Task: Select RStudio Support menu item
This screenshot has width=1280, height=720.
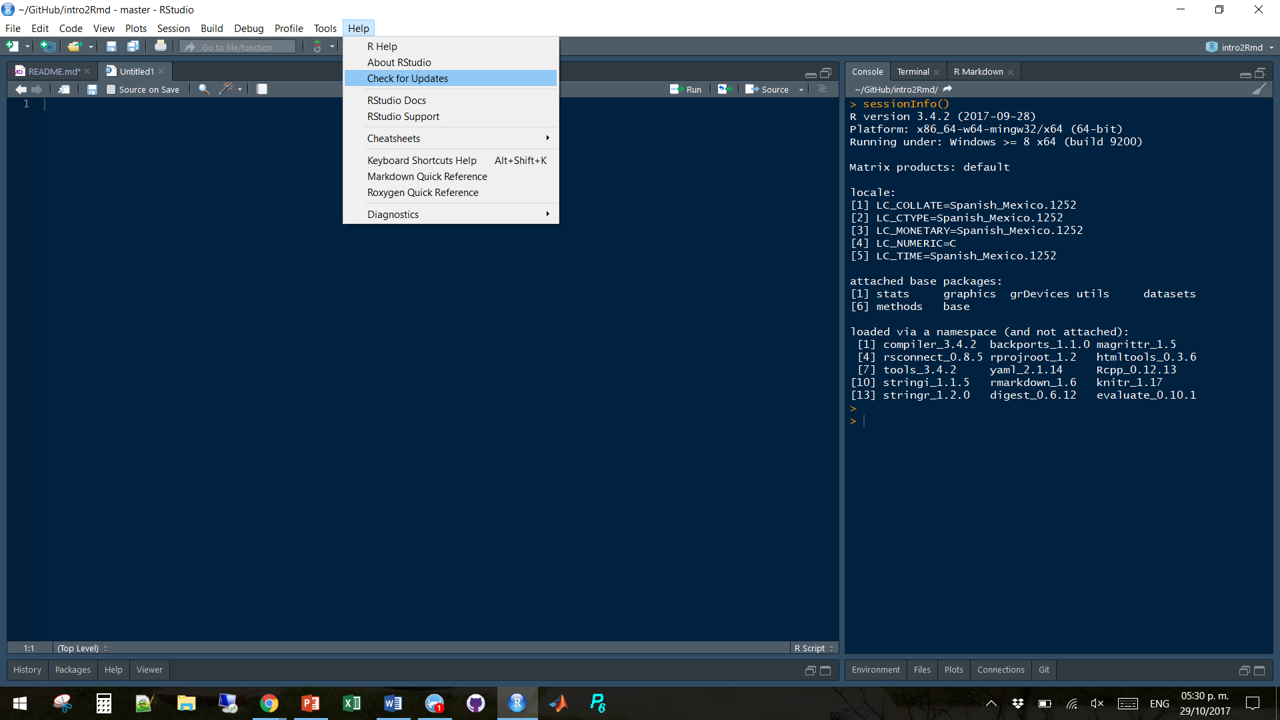Action: tap(450, 116)
